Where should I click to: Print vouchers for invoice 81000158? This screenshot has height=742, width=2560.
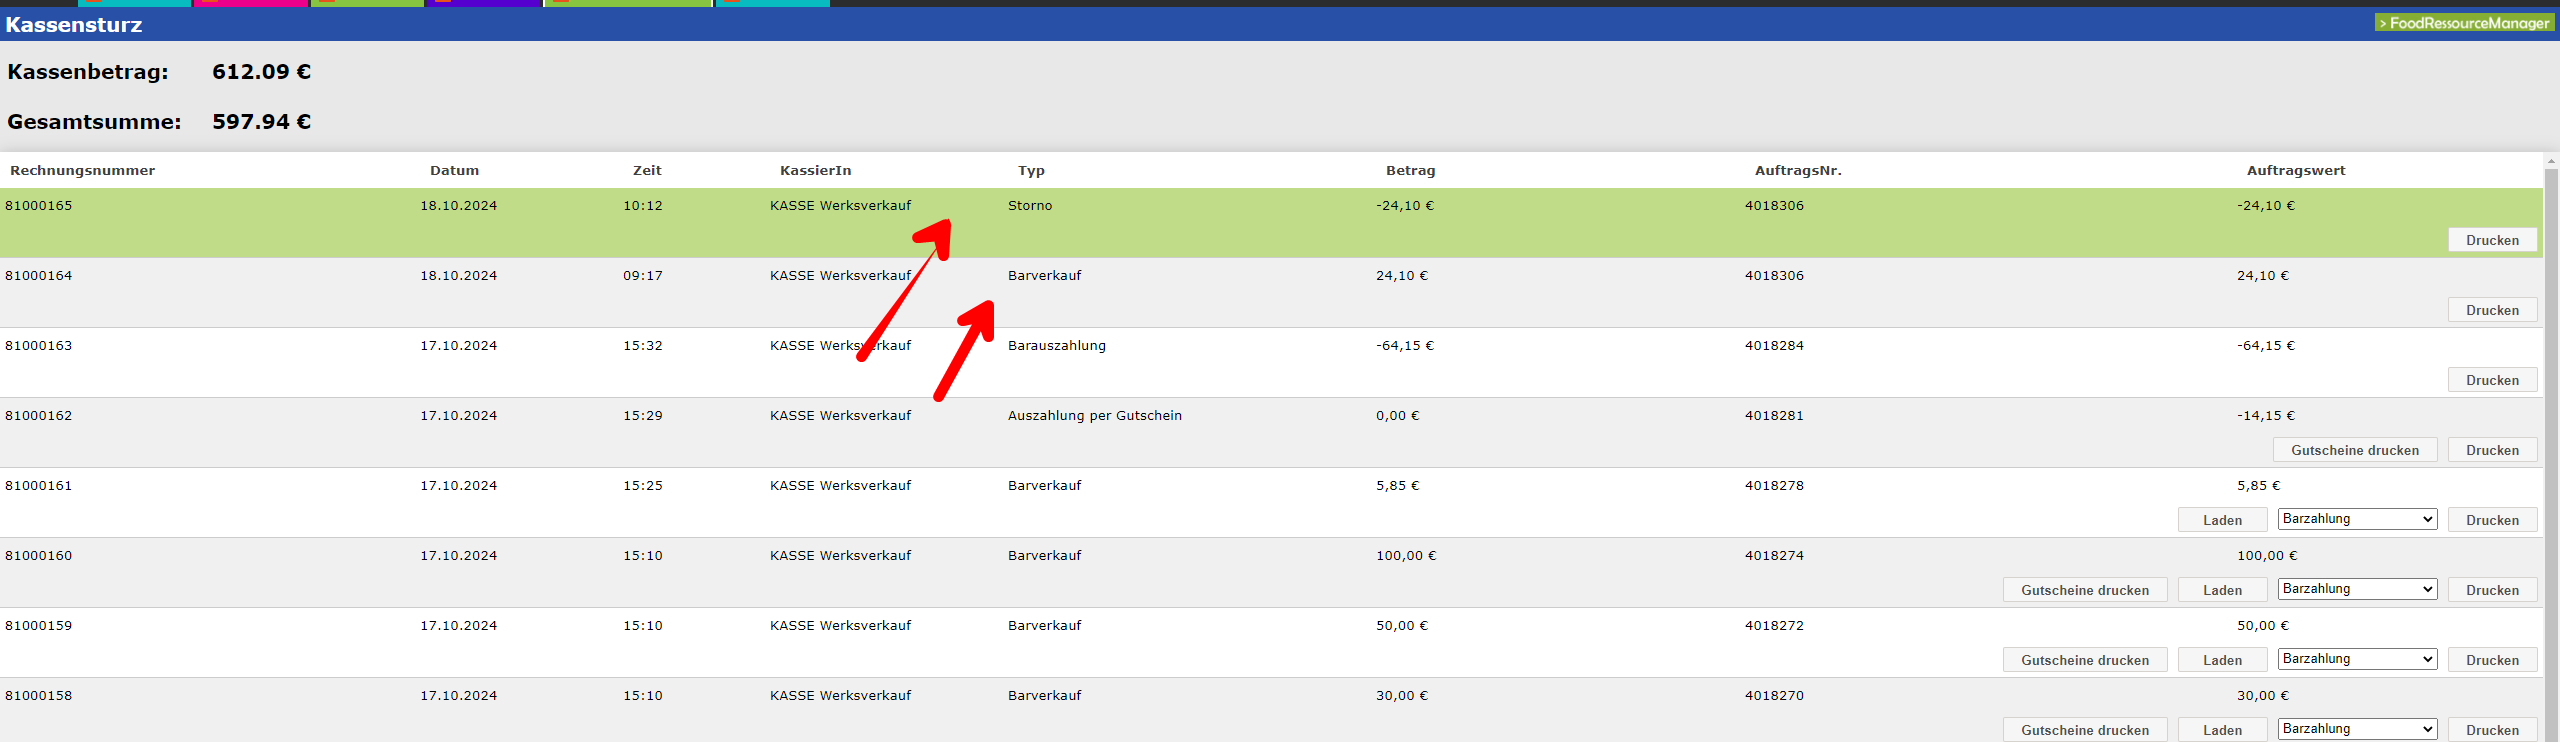(2085, 730)
